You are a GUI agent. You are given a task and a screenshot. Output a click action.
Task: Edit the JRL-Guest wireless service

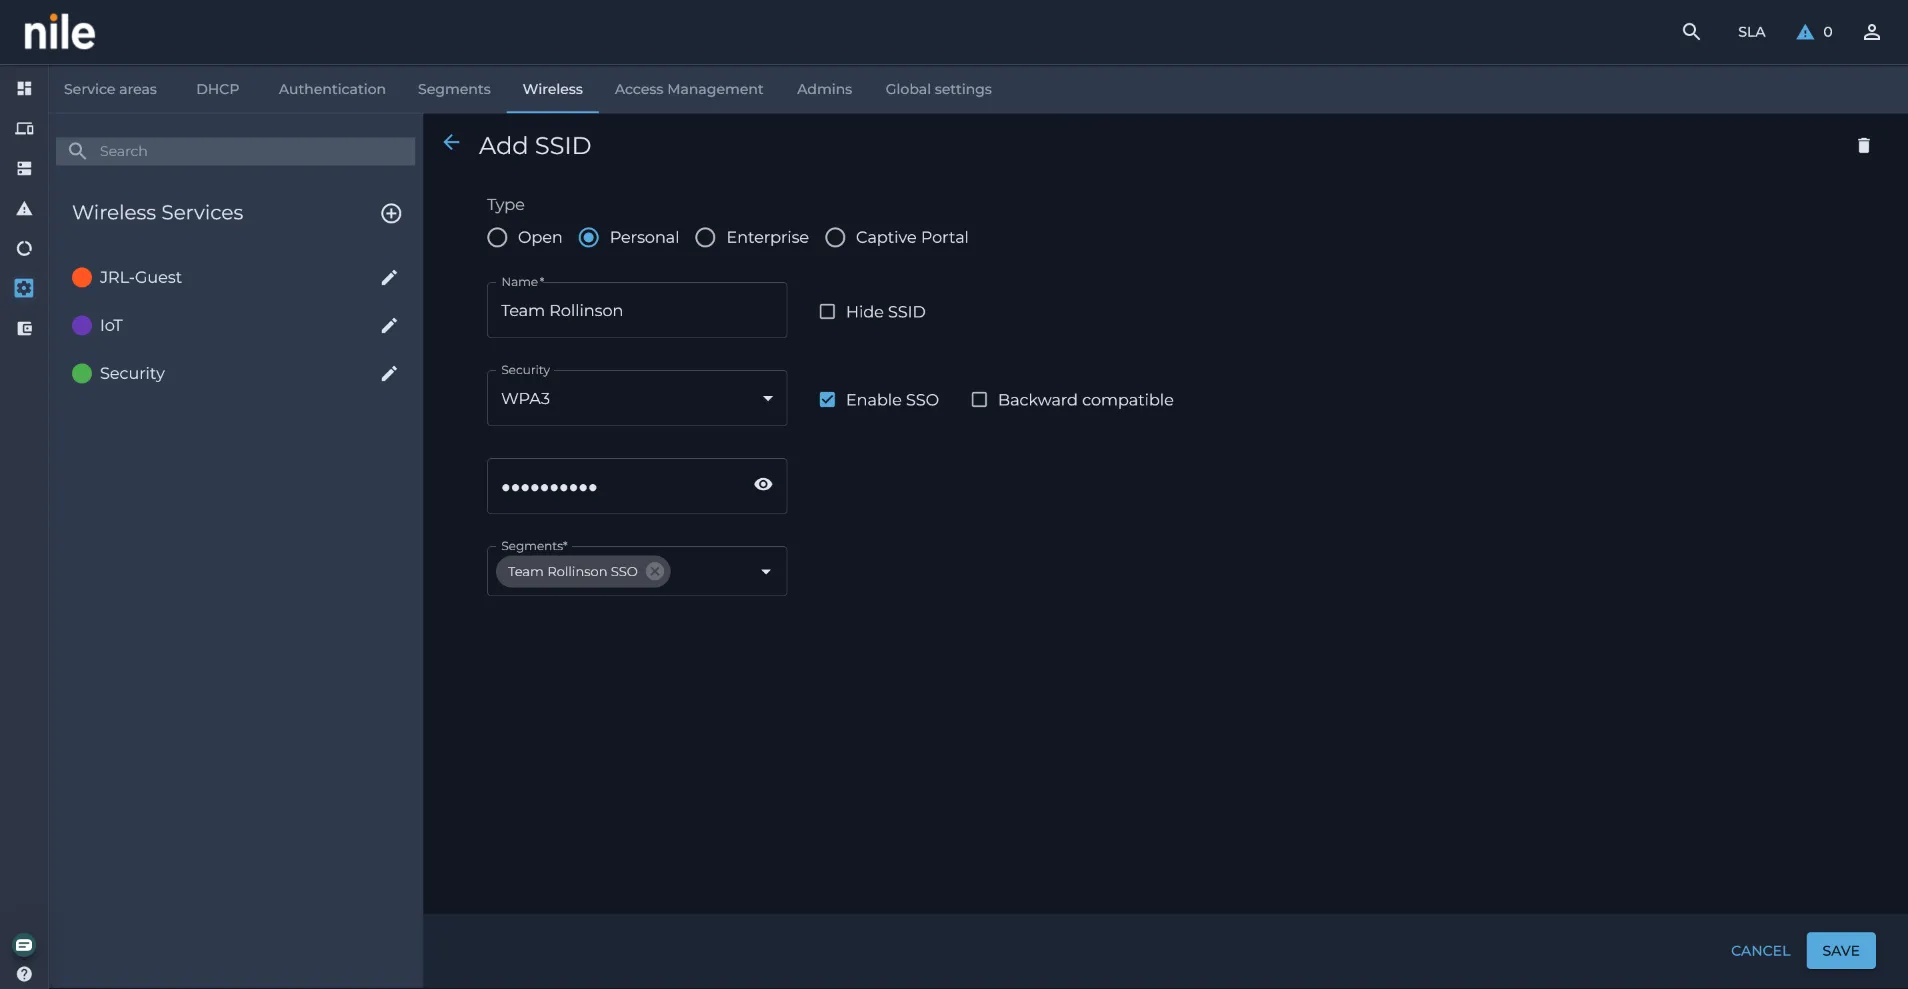pos(389,278)
